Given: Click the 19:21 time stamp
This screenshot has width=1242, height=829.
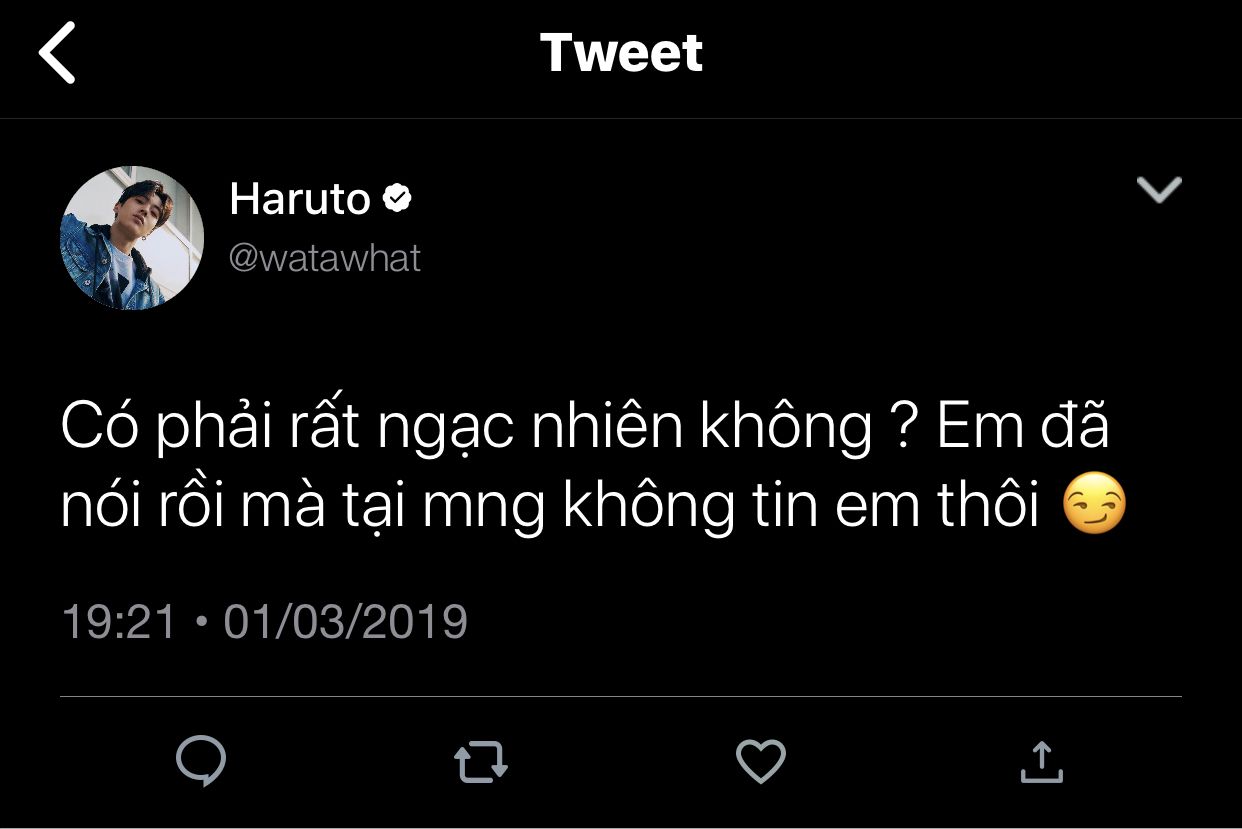Looking at the screenshot, I should click(119, 621).
